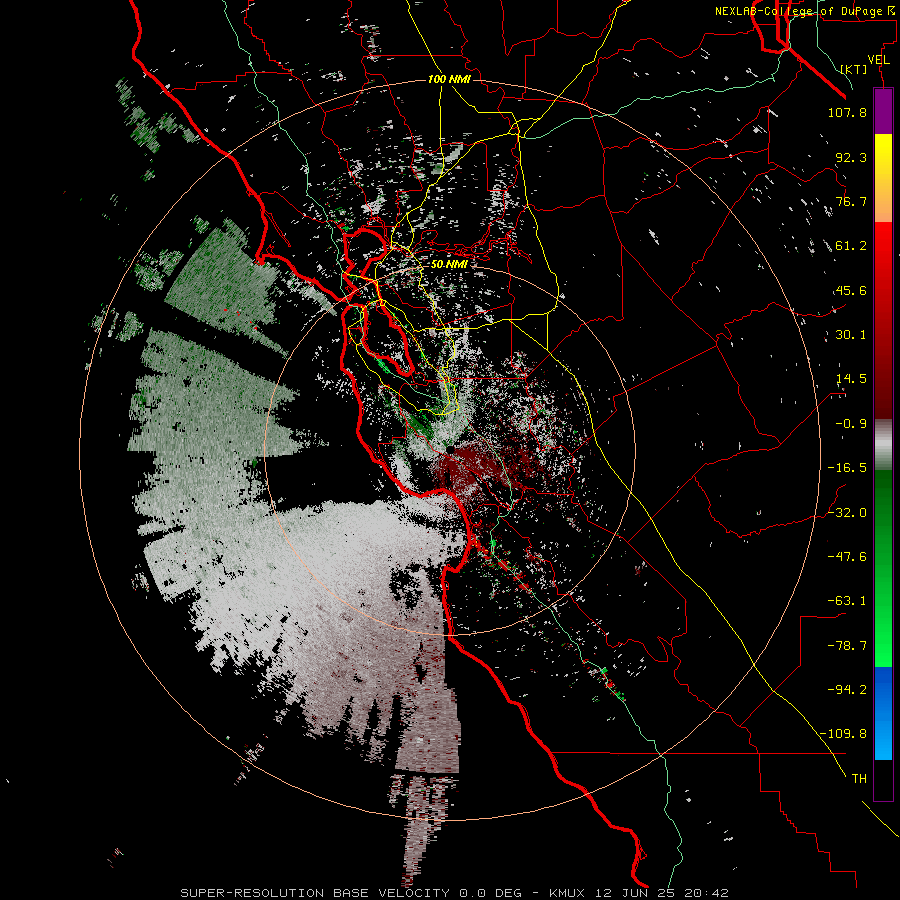
Task: Select the 61.2 legend value
Action: 851,246
